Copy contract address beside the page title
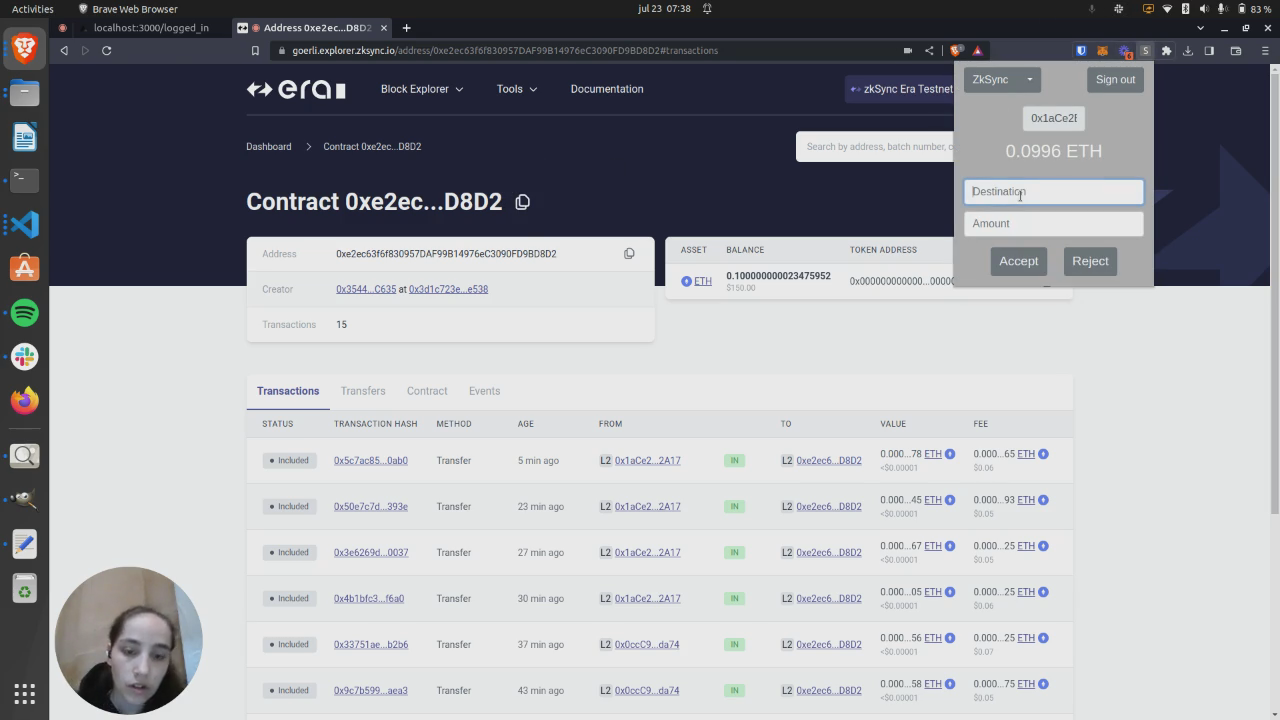 [x=522, y=202]
